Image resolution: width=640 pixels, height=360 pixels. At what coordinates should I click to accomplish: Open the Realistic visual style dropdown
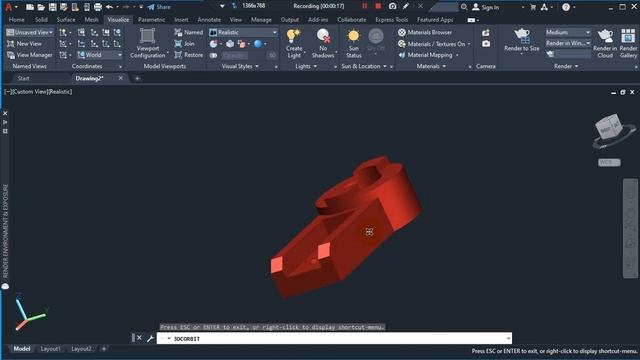[x=243, y=32]
